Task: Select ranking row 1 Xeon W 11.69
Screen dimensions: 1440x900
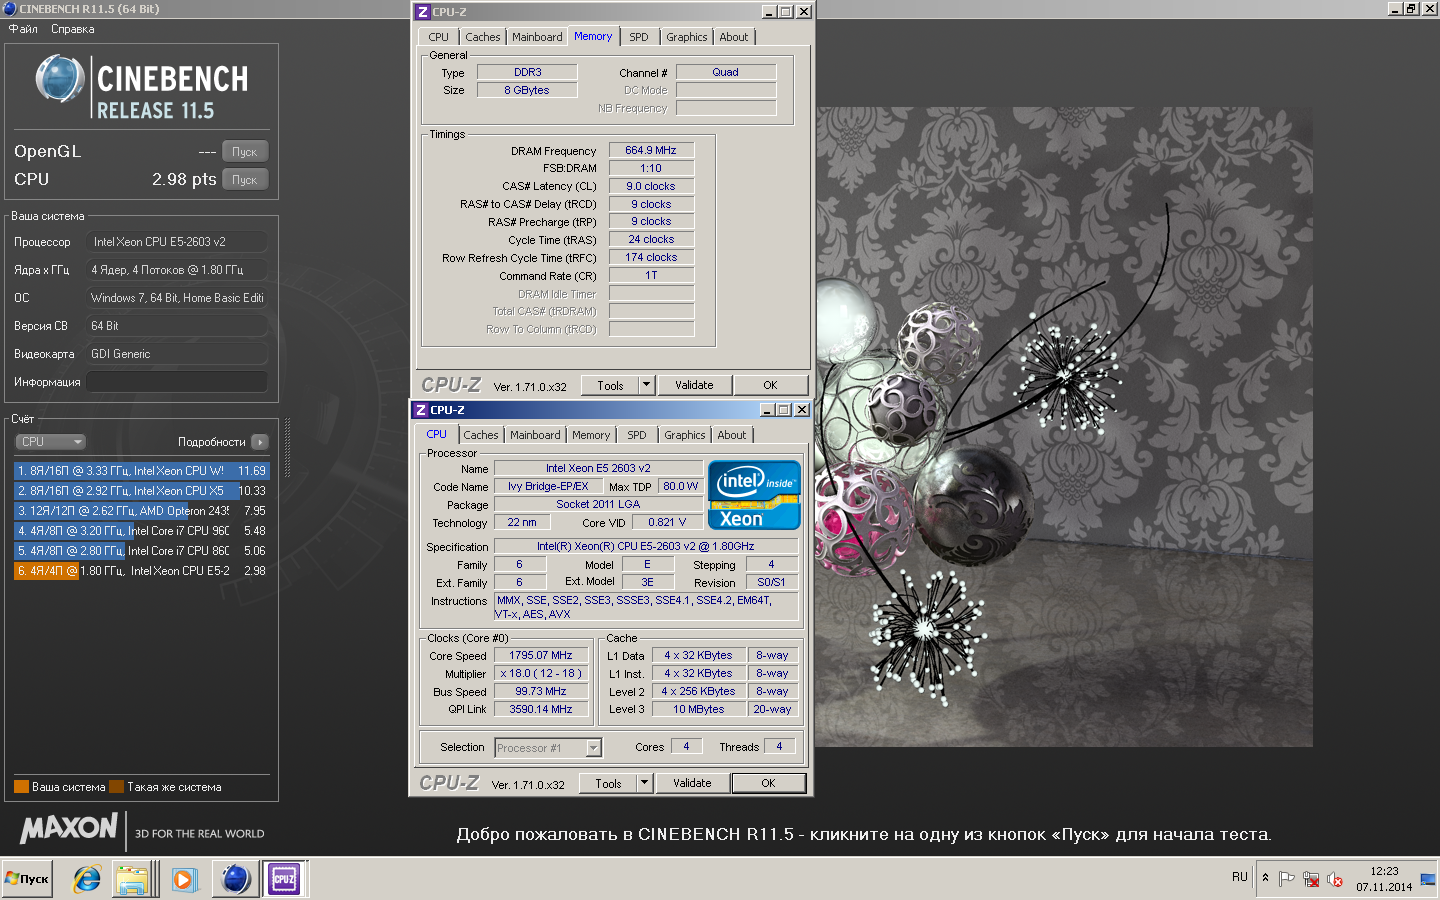Action: coord(141,471)
